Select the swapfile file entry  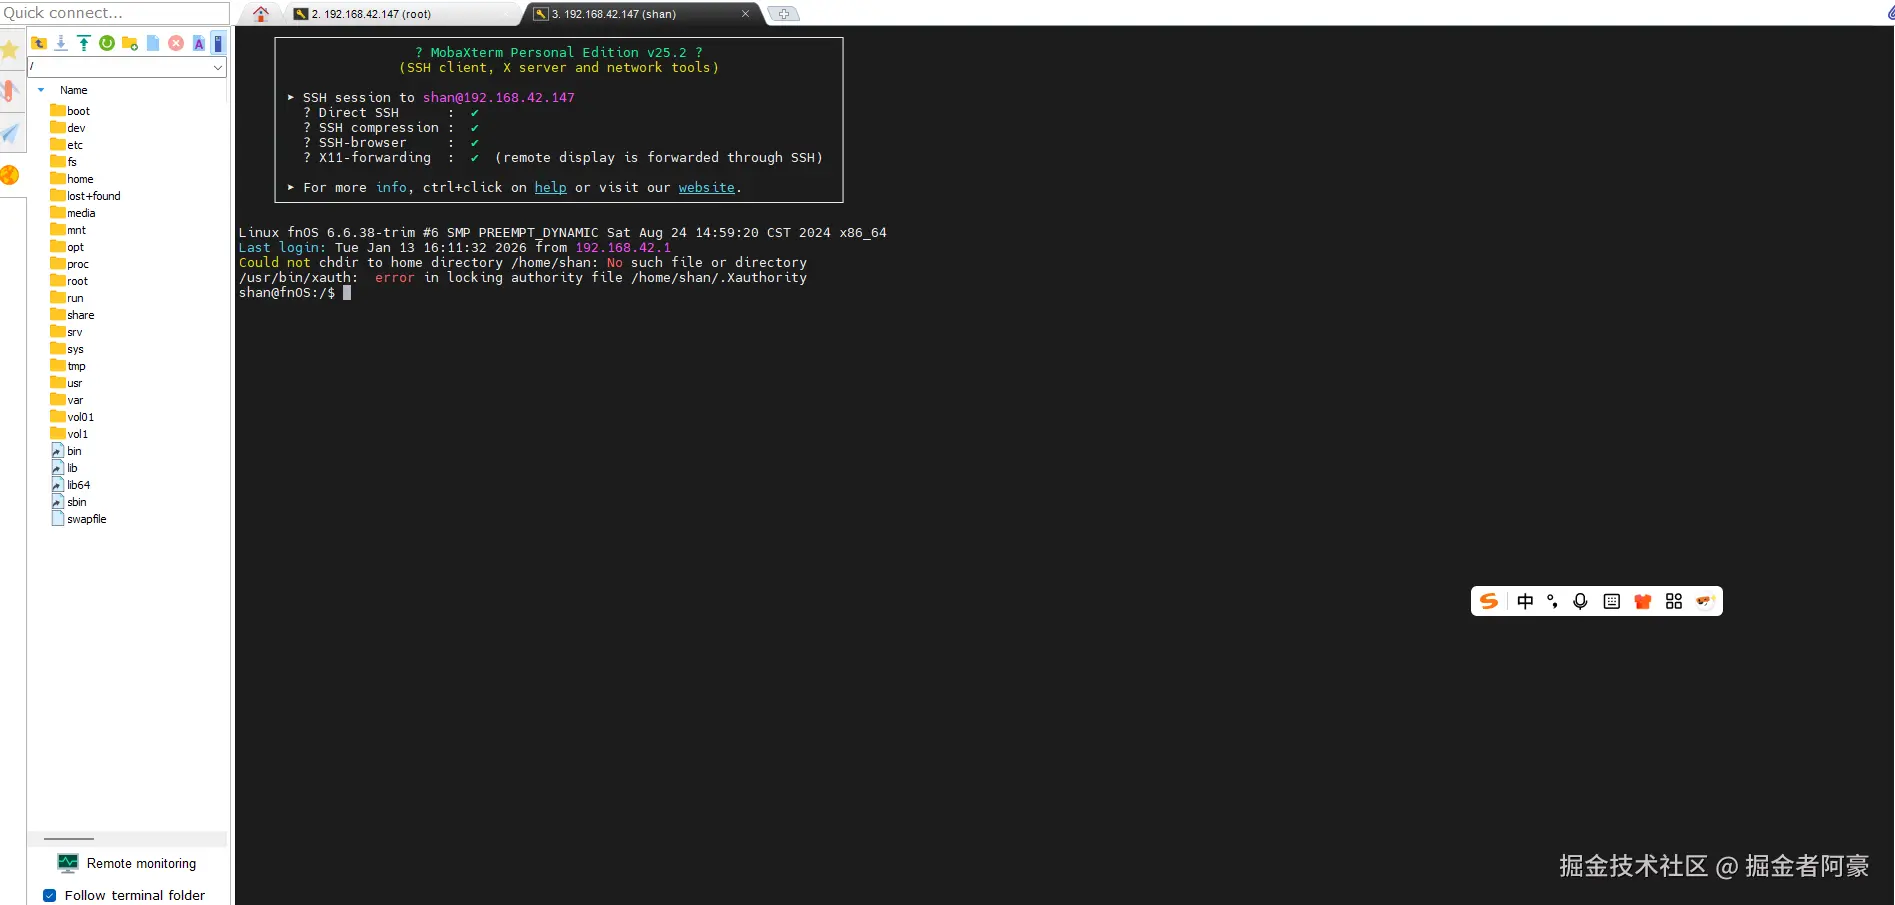click(78, 519)
